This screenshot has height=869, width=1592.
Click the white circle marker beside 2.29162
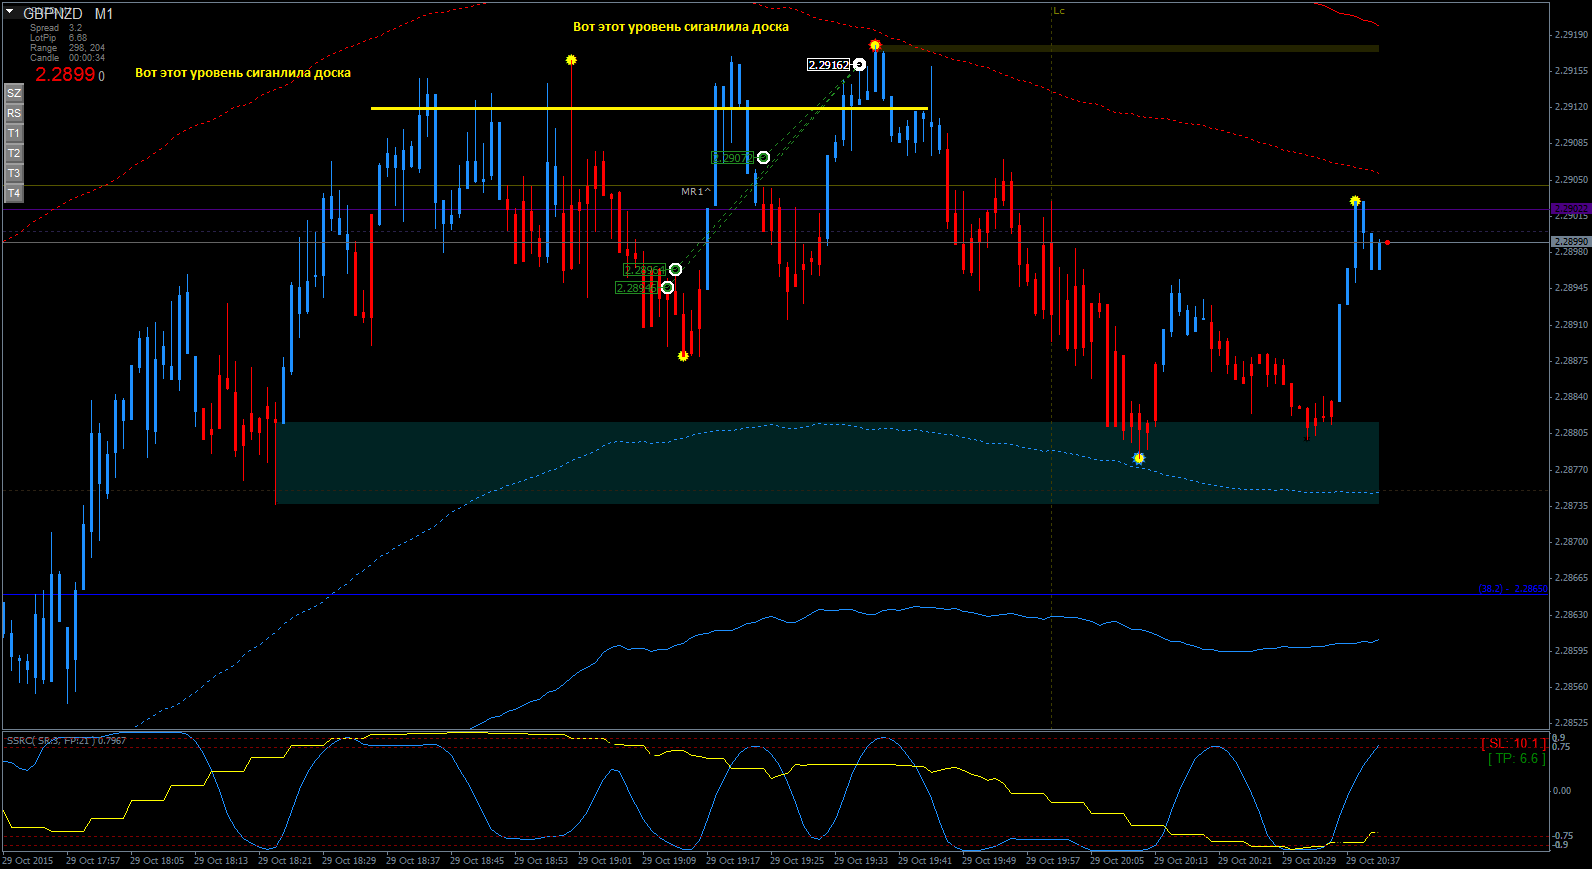[859, 65]
